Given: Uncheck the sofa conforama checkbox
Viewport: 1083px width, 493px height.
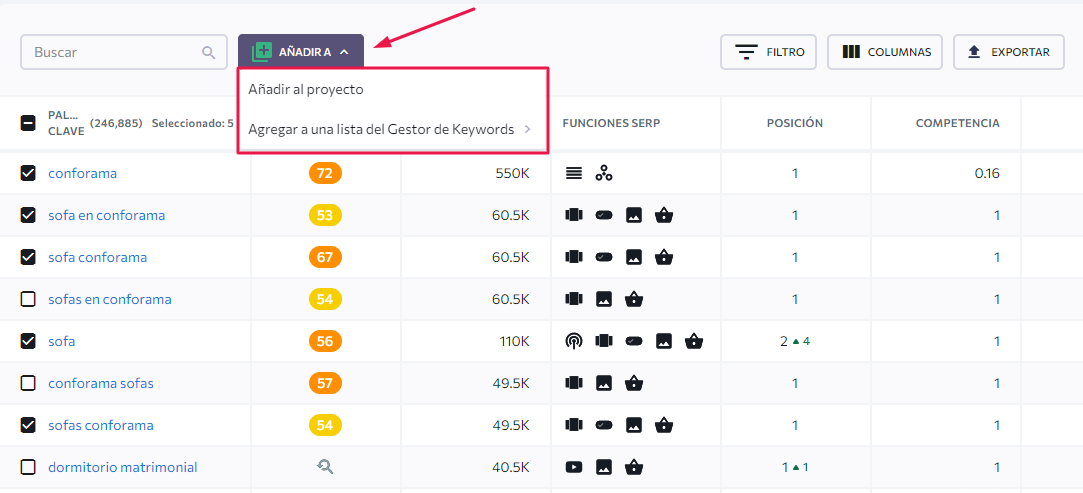Looking at the screenshot, I should [x=28, y=258].
